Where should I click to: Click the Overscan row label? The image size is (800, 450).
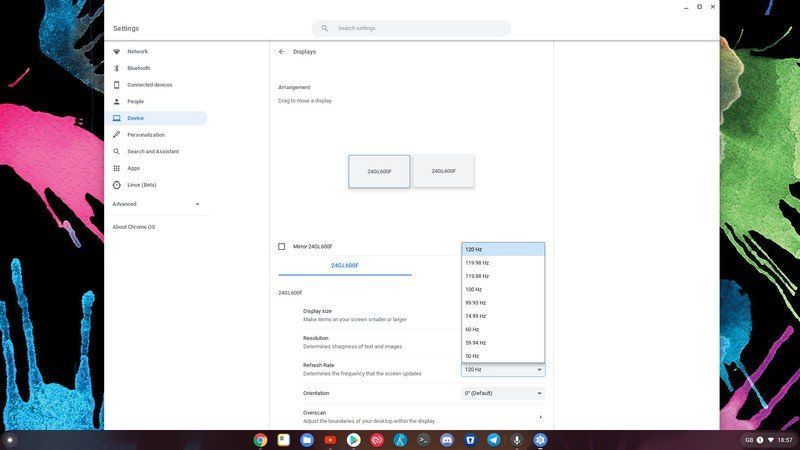(x=314, y=413)
